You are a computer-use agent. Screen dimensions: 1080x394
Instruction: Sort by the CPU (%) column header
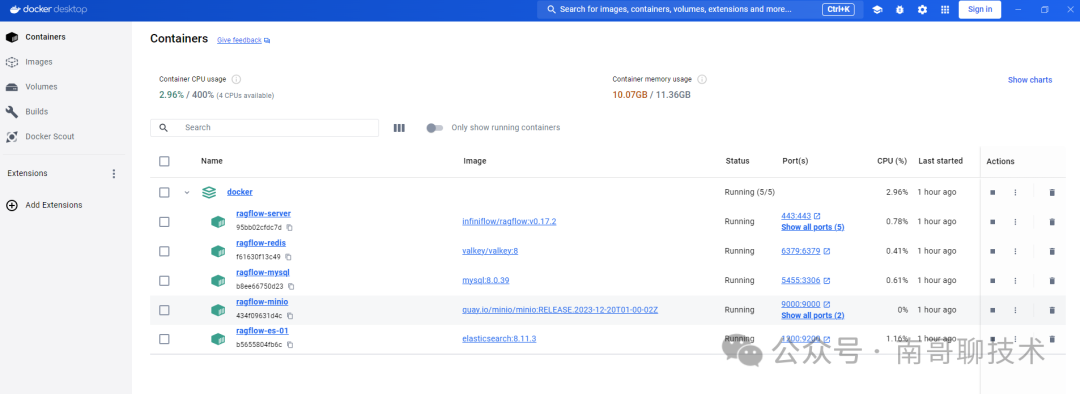tap(891, 161)
